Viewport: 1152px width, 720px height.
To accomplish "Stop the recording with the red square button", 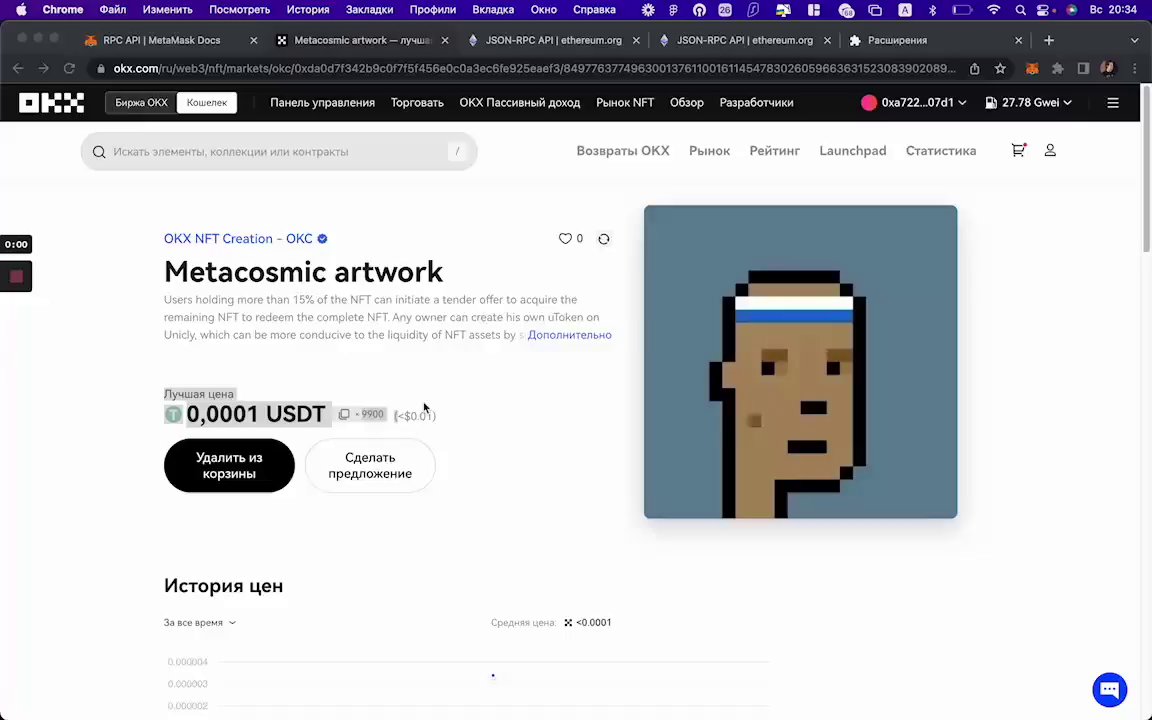I will (x=16, y=277).
